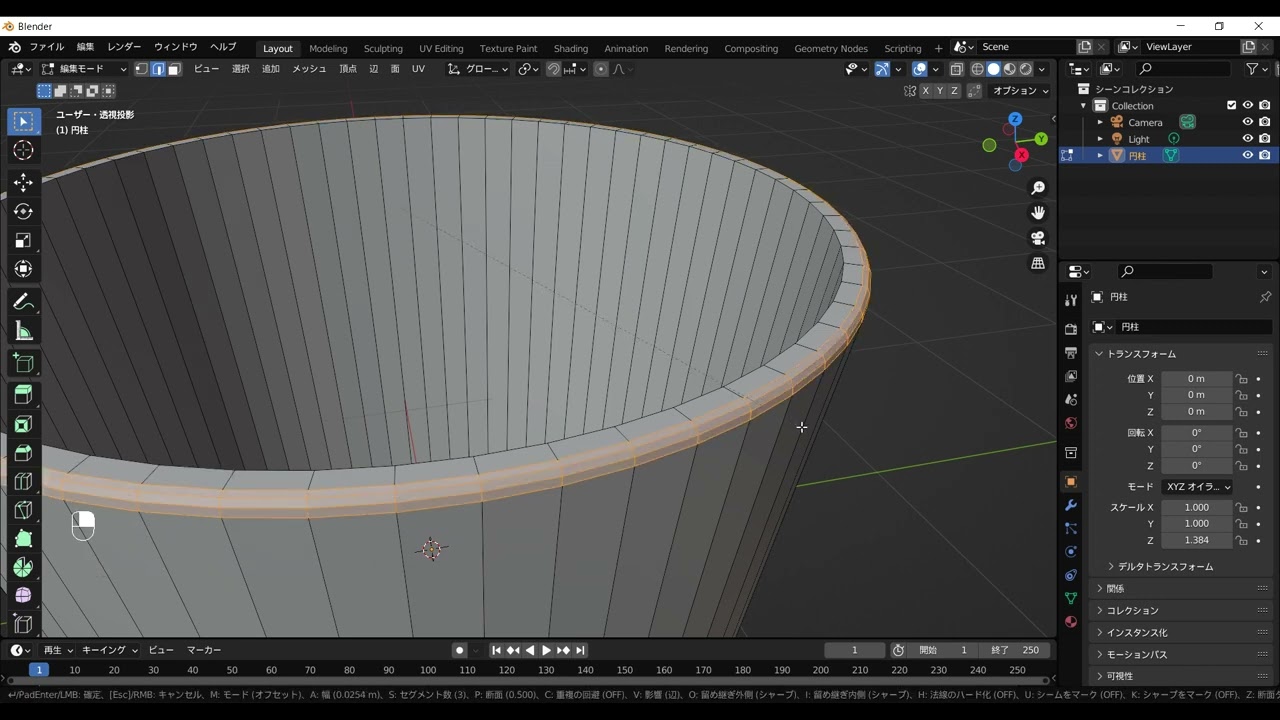This screenshot has height=720, width=1280.
Task: Toggle X-ray display in viewport header
Action: coord(957,69)
